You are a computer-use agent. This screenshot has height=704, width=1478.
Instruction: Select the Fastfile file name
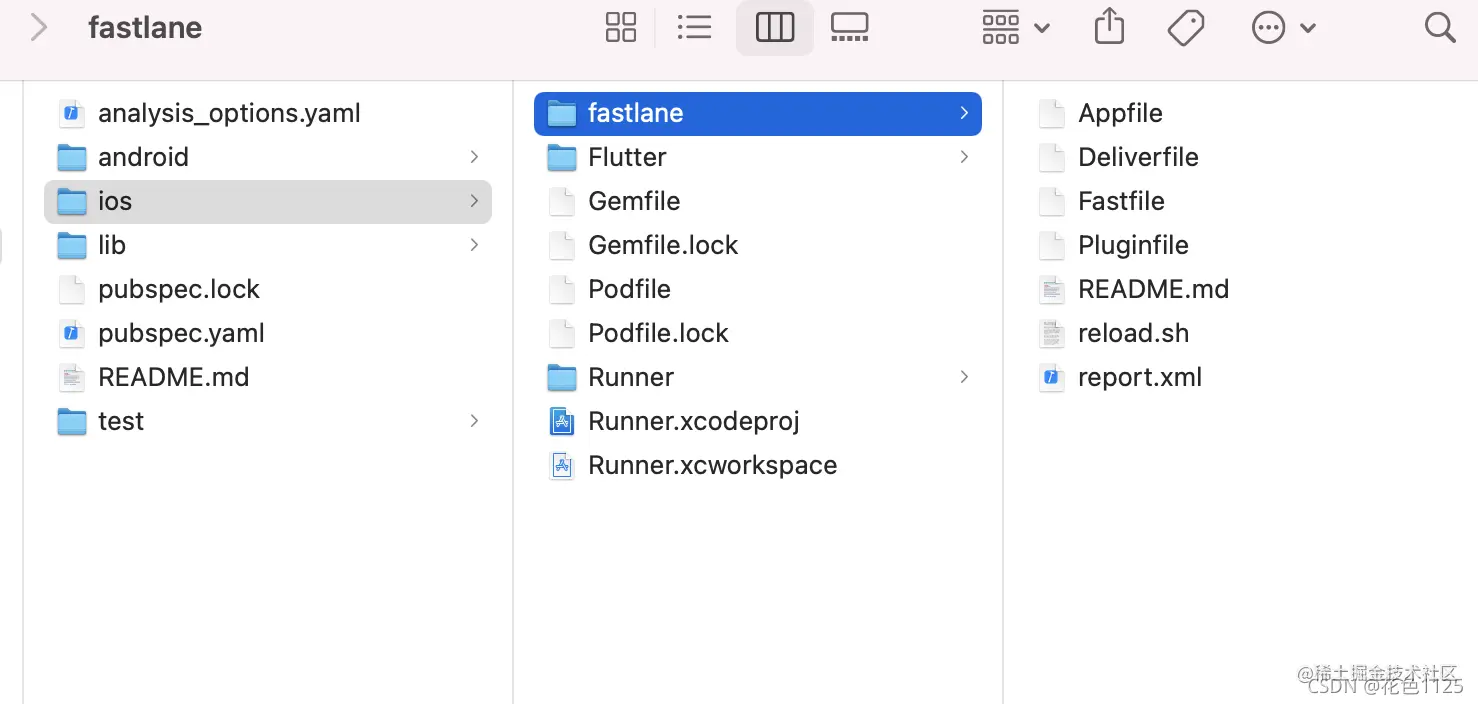[1121, 201]
